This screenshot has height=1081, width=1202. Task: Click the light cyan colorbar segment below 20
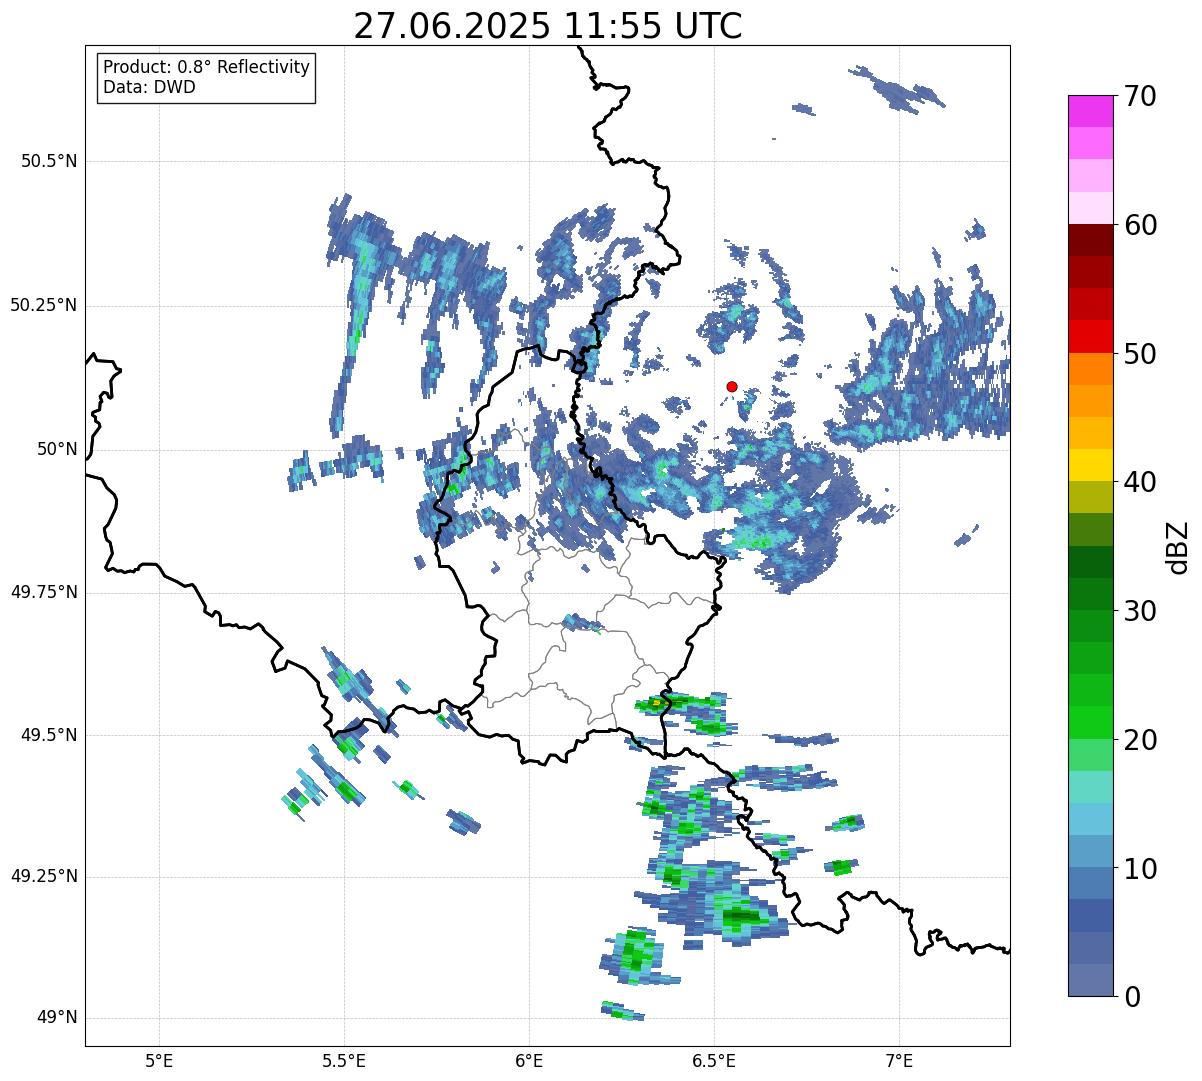1091,787
